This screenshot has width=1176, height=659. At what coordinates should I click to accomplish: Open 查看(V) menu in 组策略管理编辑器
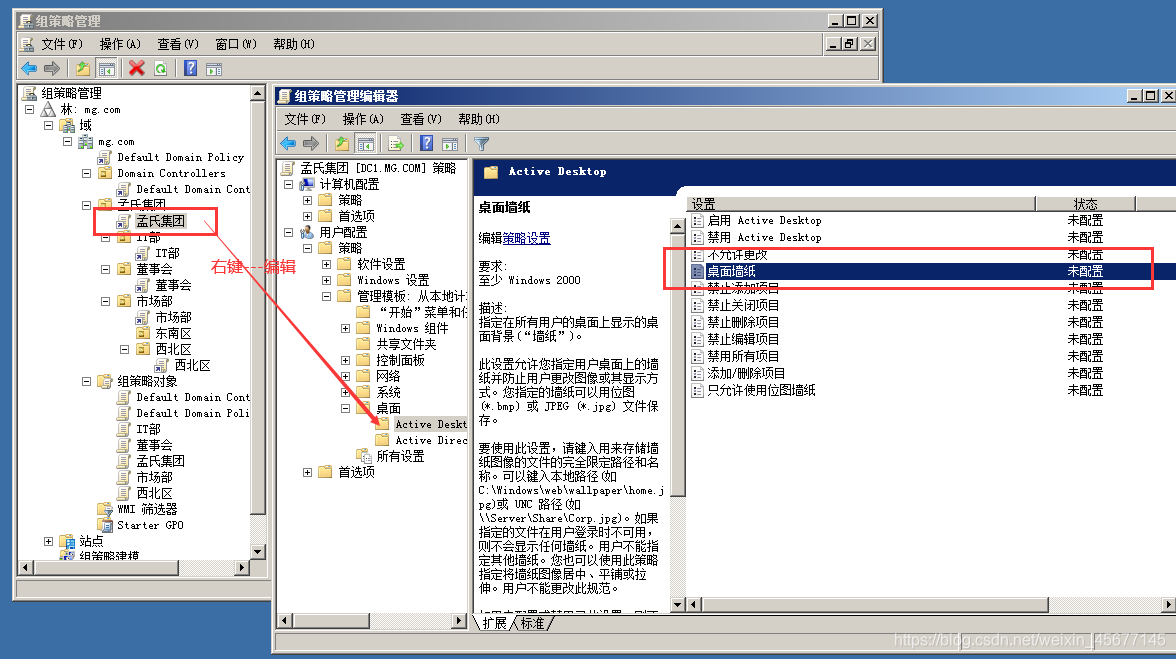(x=421, y=119)
